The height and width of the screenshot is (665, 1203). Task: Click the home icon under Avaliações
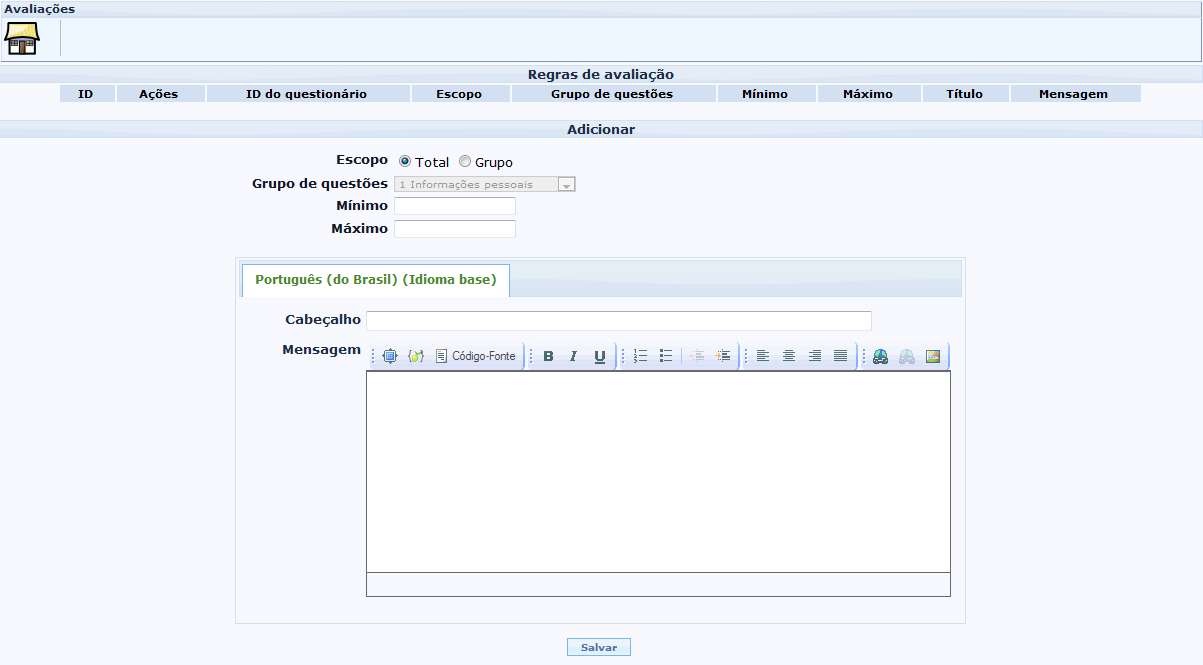[x=22, y=38]
